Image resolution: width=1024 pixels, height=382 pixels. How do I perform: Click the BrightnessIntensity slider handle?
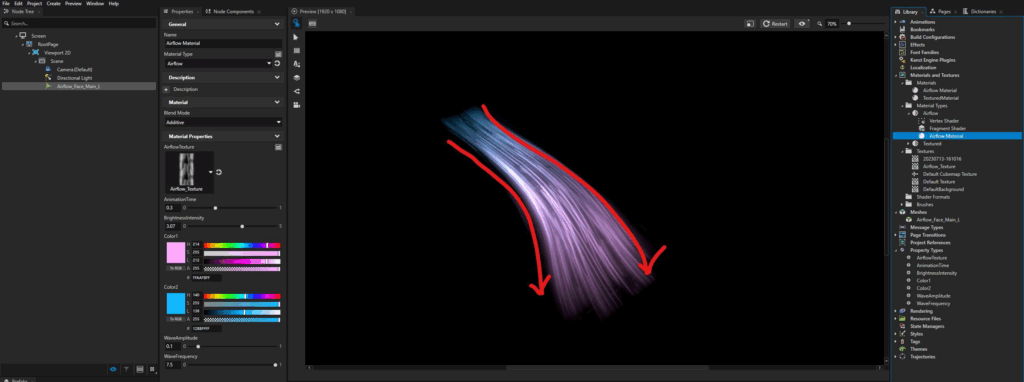[242, 226]
